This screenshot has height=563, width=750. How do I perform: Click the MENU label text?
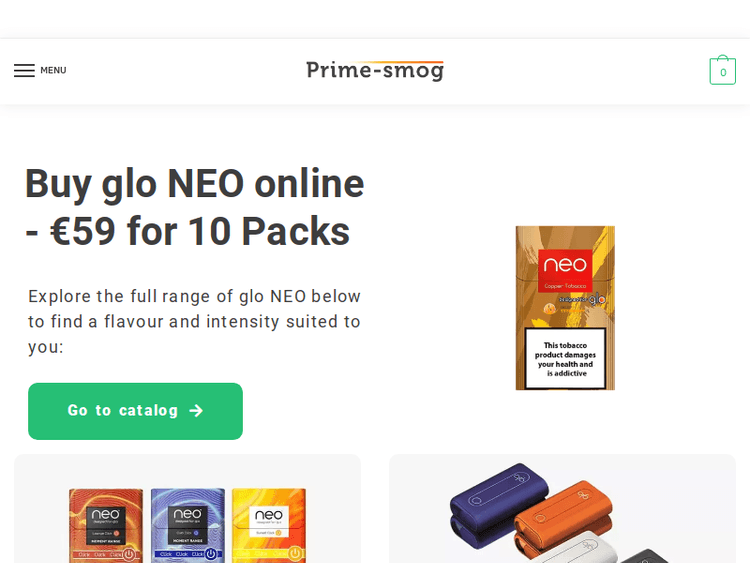click(53, 70)
